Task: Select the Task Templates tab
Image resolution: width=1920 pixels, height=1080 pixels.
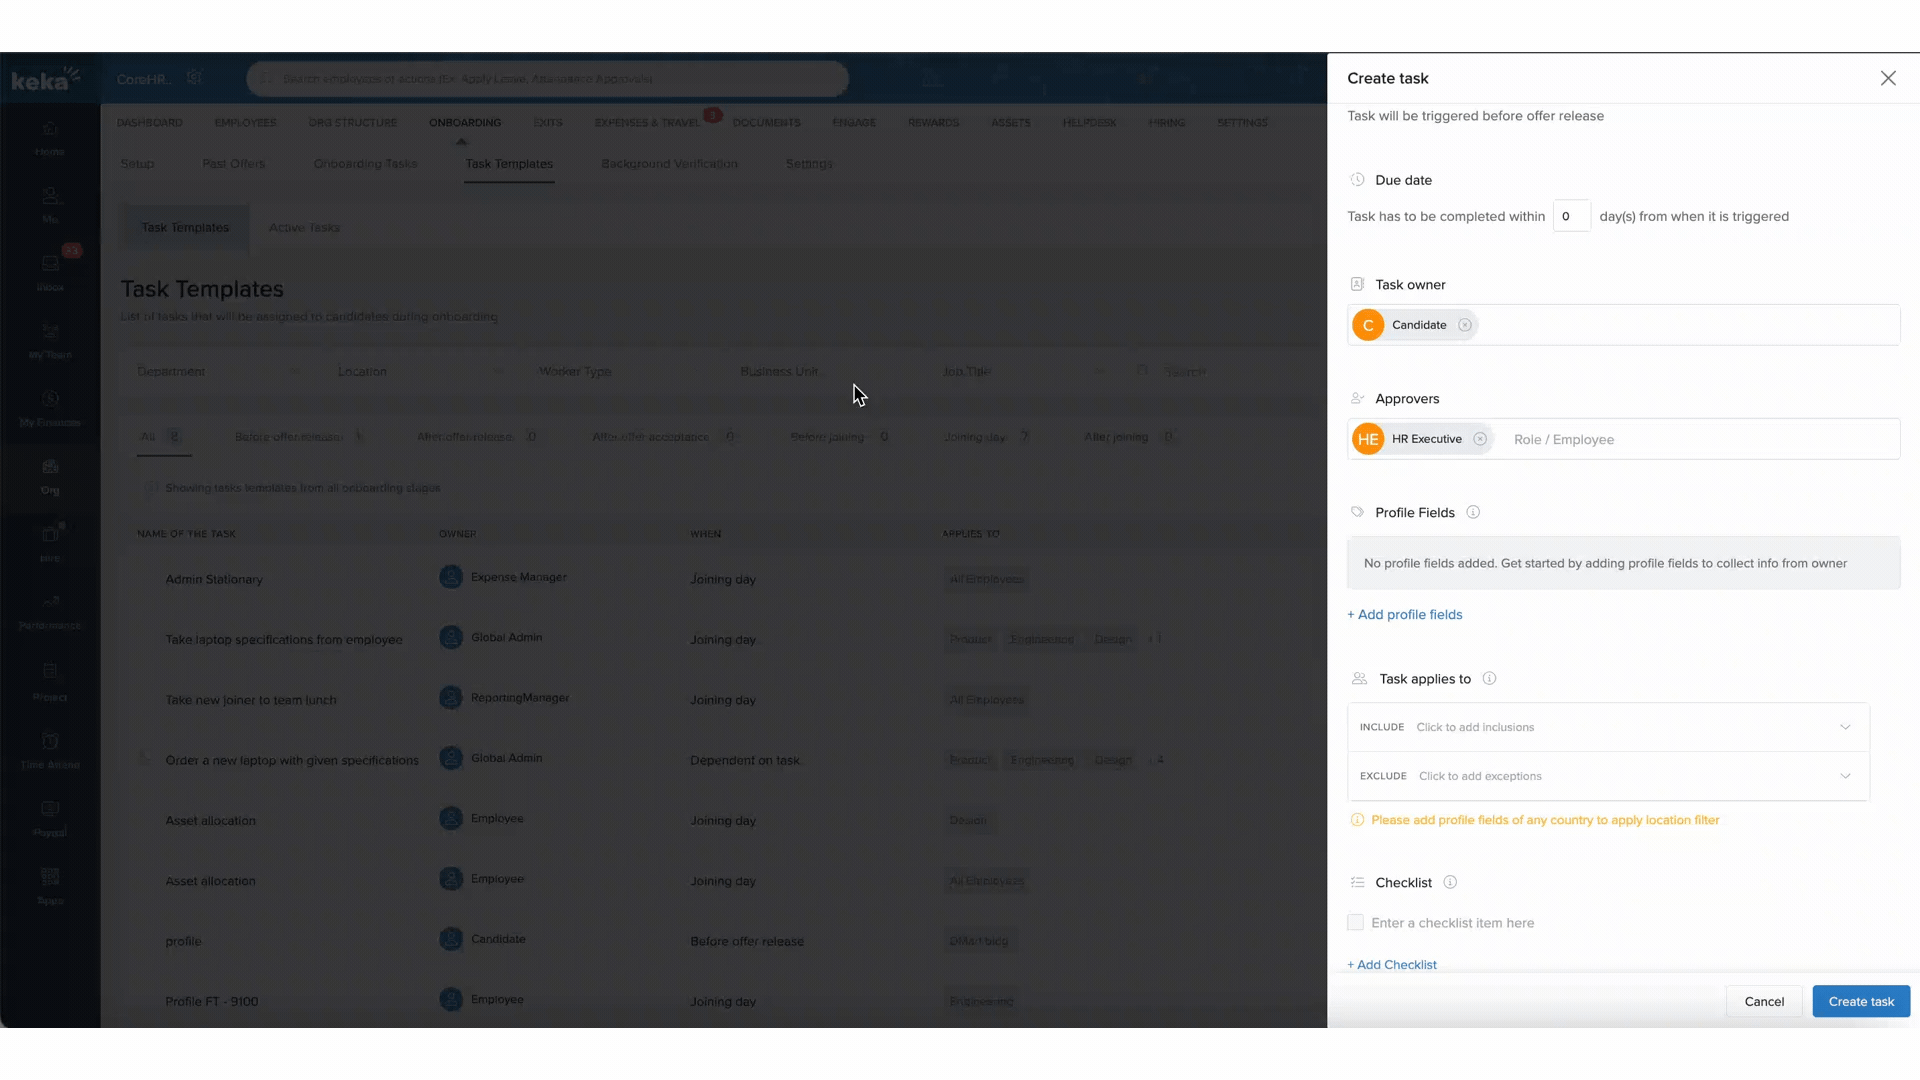Action: point(509,162)
